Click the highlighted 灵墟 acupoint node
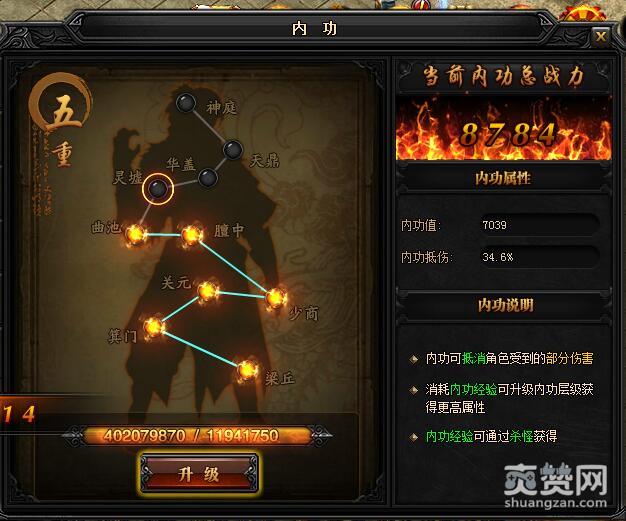 [x=158, y=188]
